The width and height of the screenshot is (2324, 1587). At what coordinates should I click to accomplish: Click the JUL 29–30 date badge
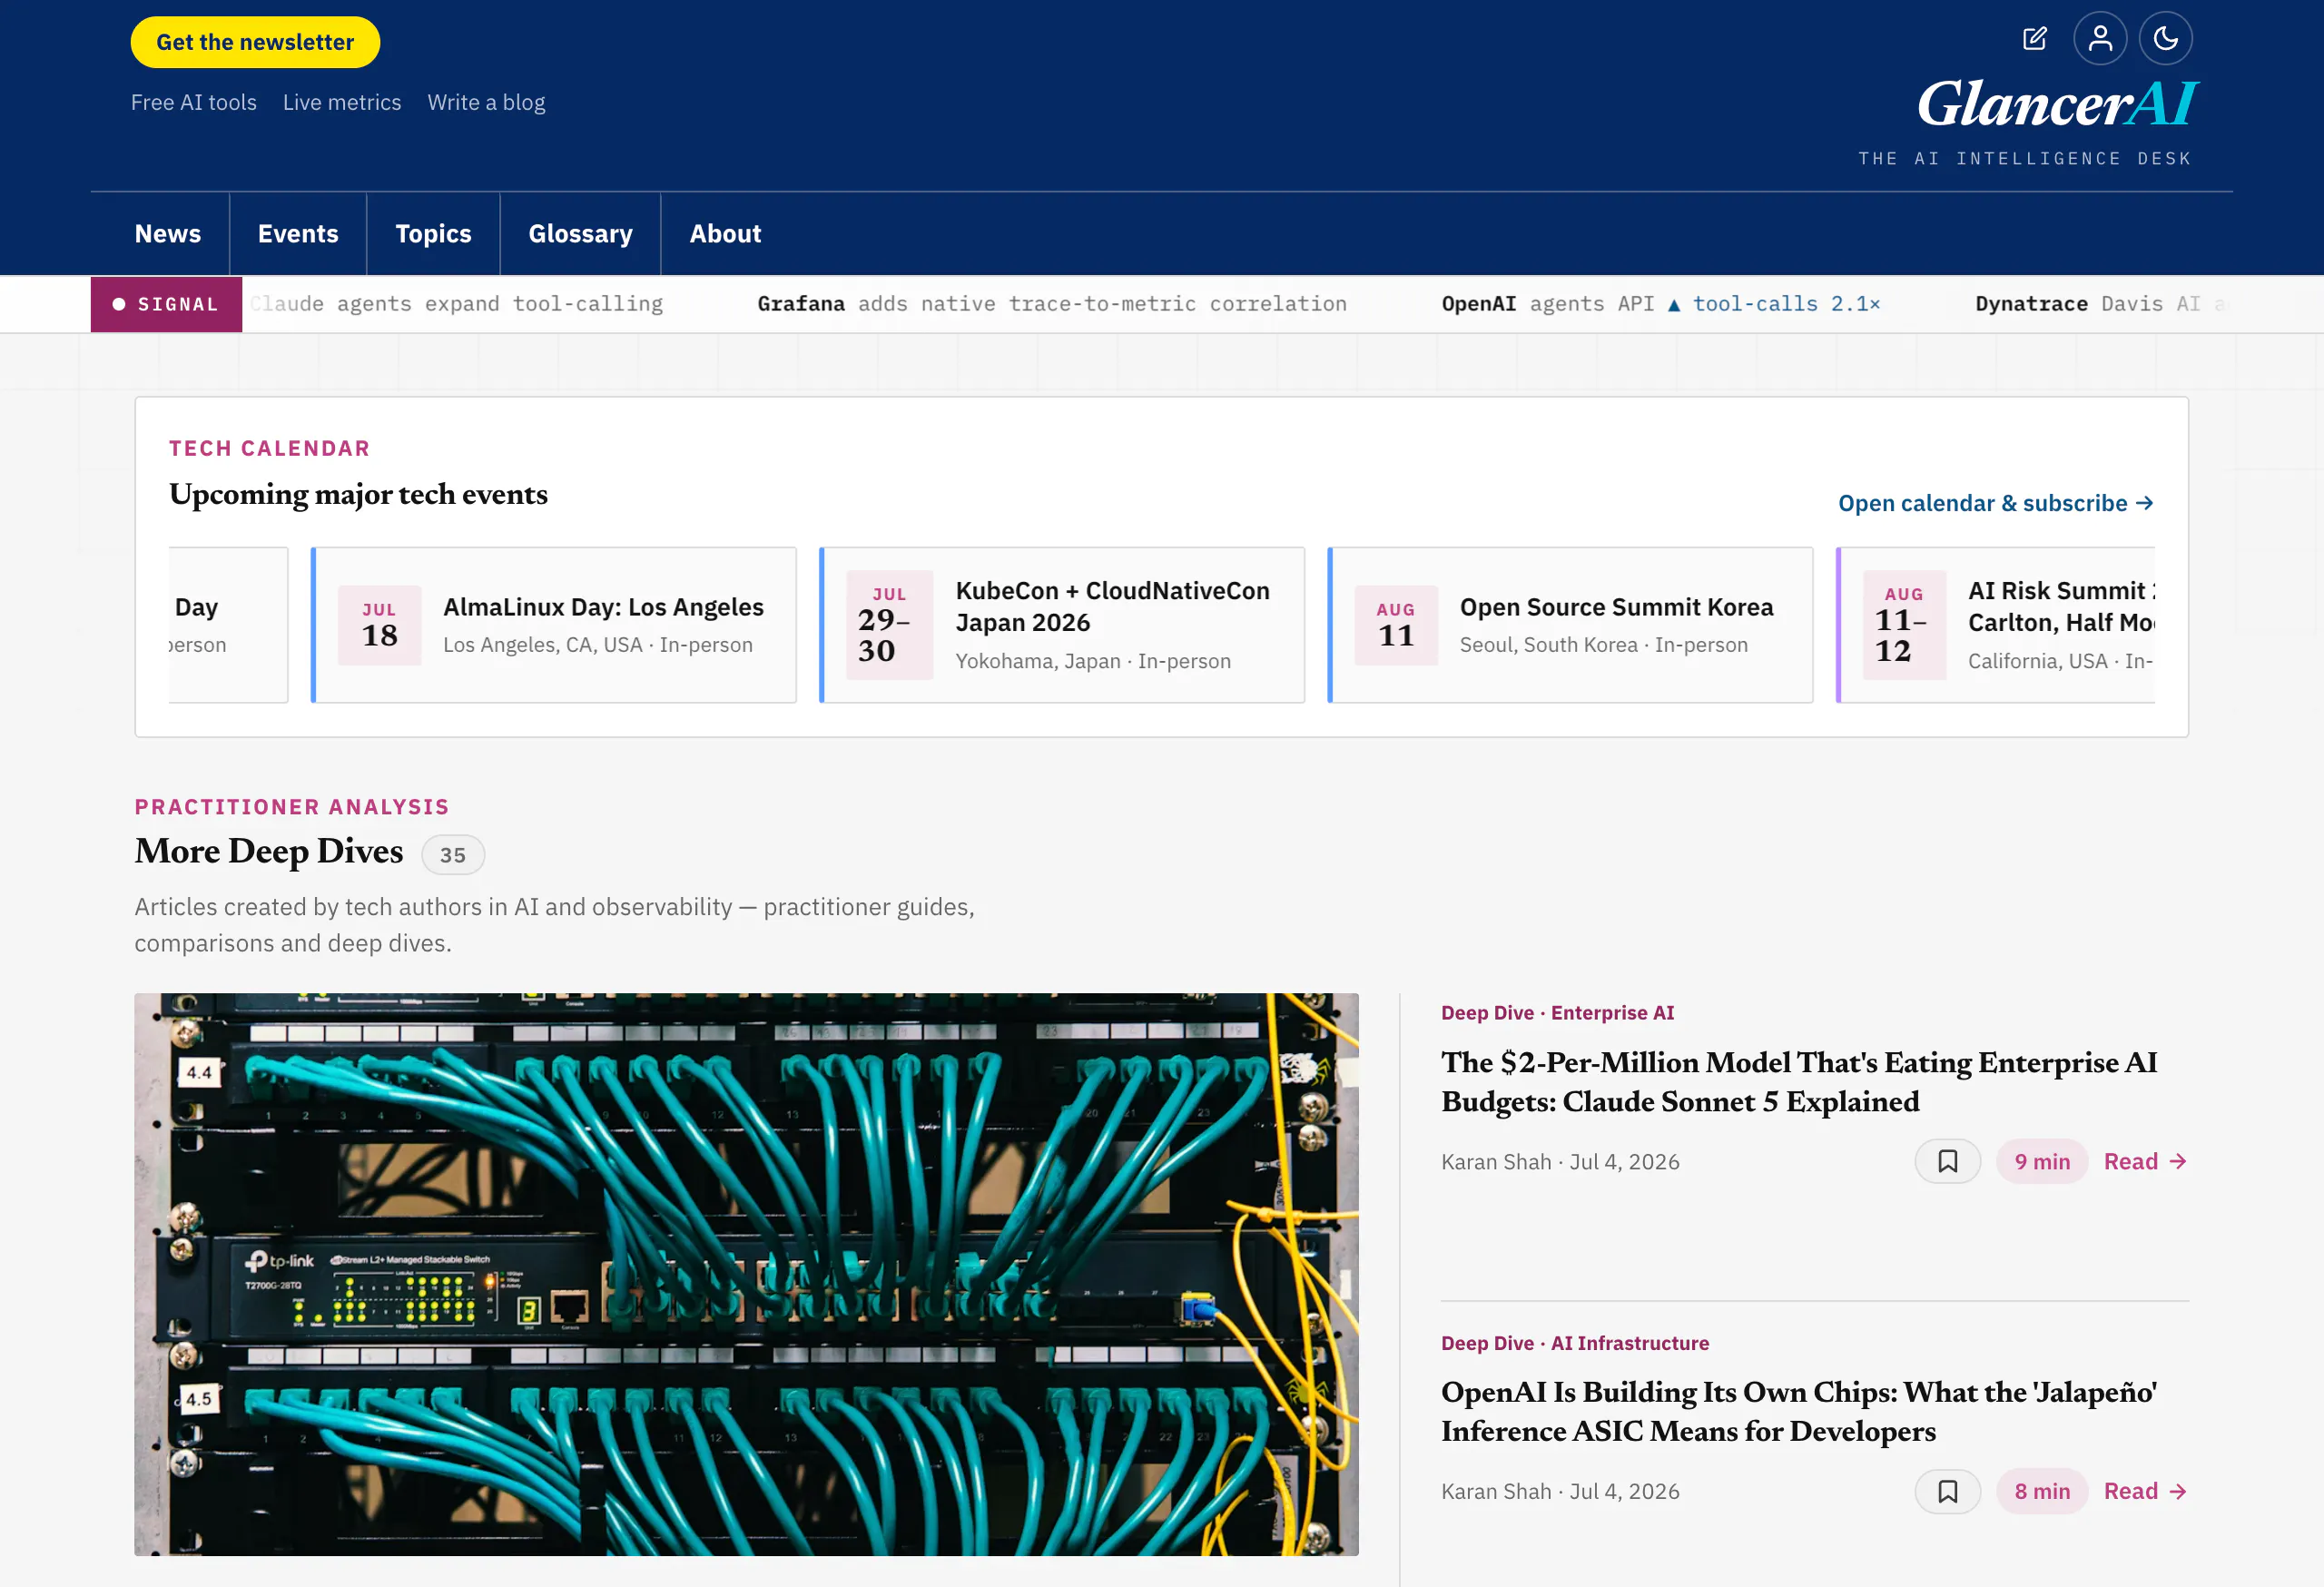889,625
